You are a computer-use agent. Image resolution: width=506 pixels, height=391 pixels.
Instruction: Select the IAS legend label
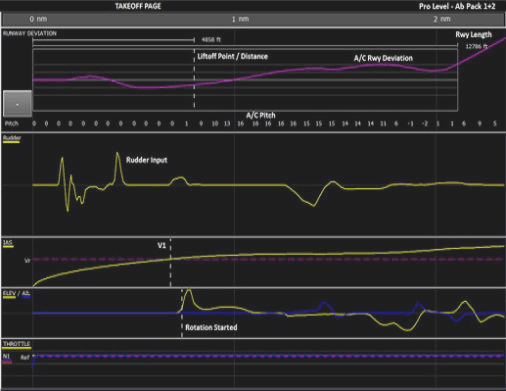tap(8, 242)
